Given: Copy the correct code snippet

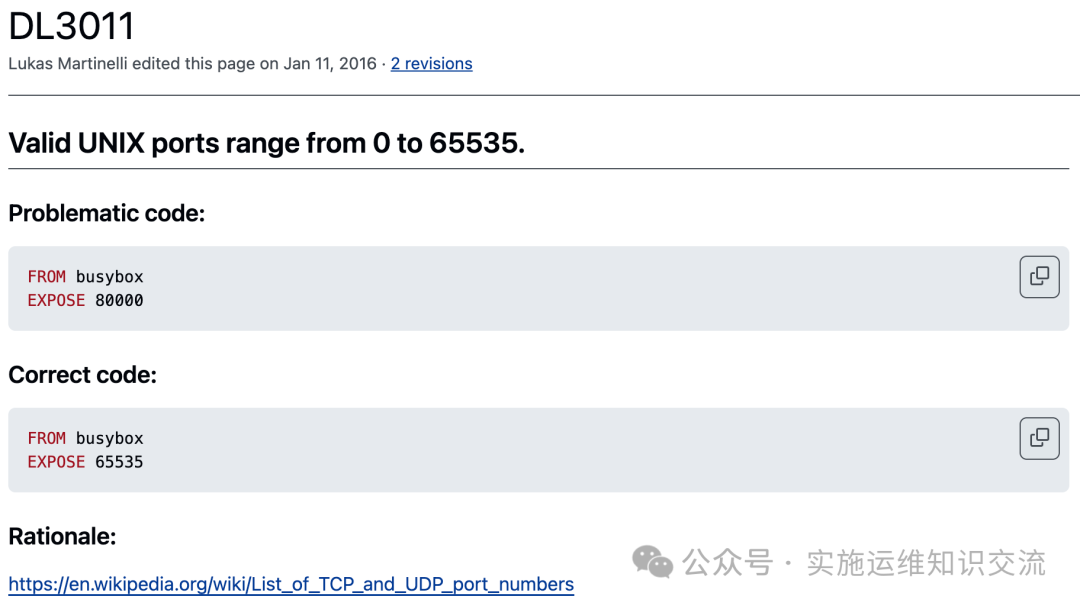Looking at the screenshot, I should [x=1039, y=438].
